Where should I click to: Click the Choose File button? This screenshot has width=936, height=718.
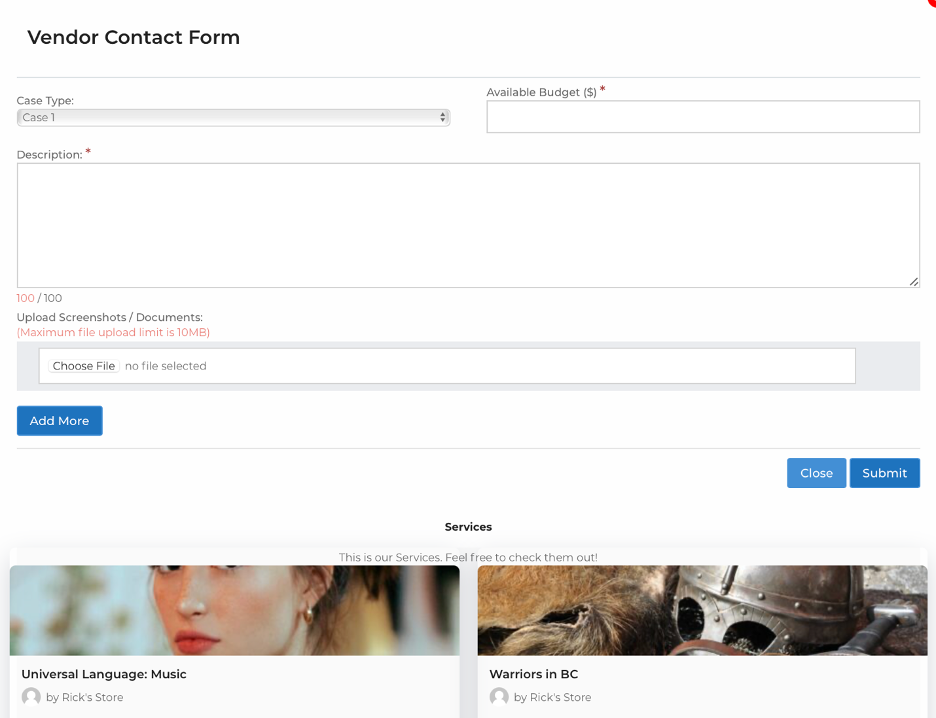point(84,366)
